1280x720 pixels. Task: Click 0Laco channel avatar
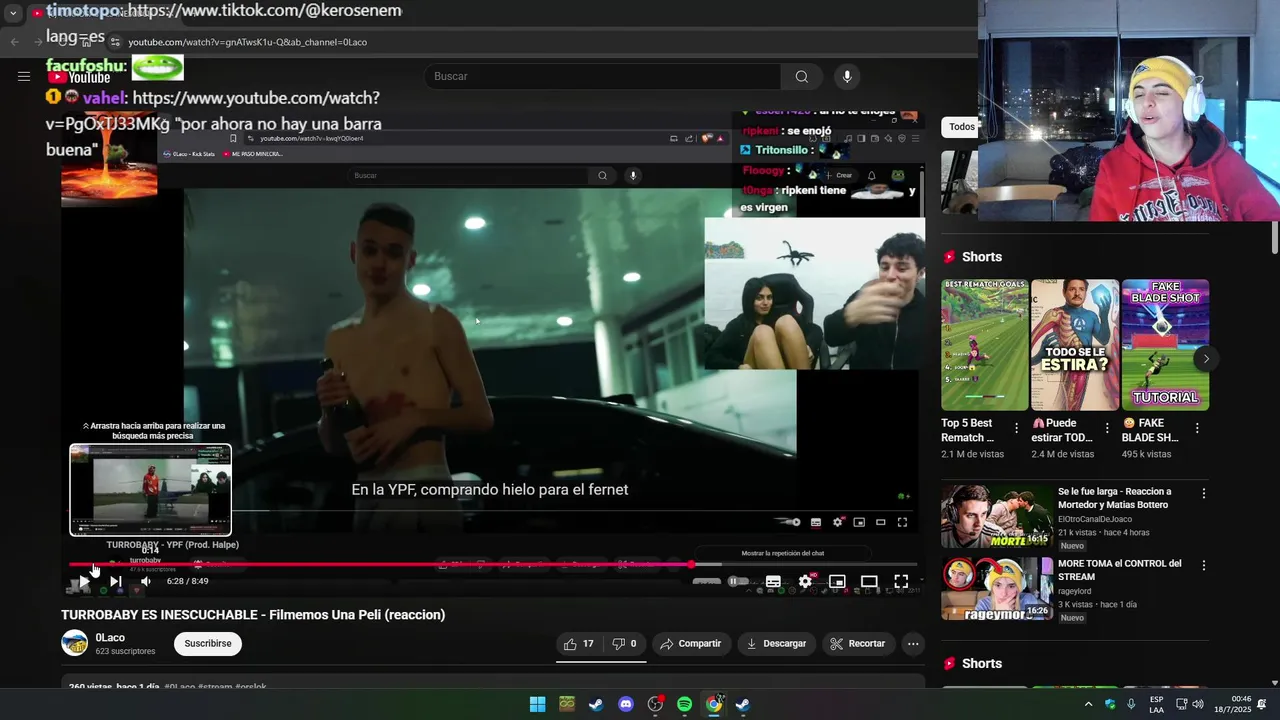click(75, 643)
